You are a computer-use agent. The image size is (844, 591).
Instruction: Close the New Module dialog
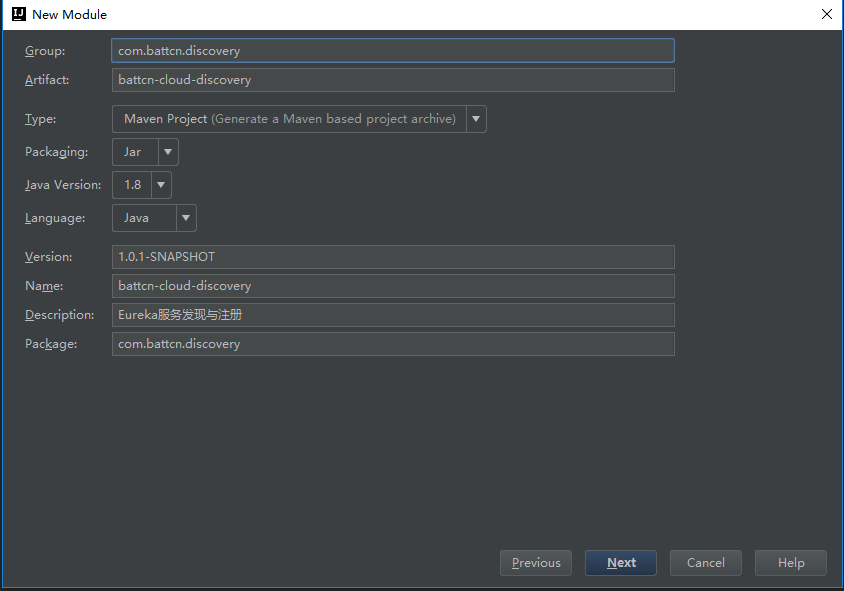[x=827, y=14]
